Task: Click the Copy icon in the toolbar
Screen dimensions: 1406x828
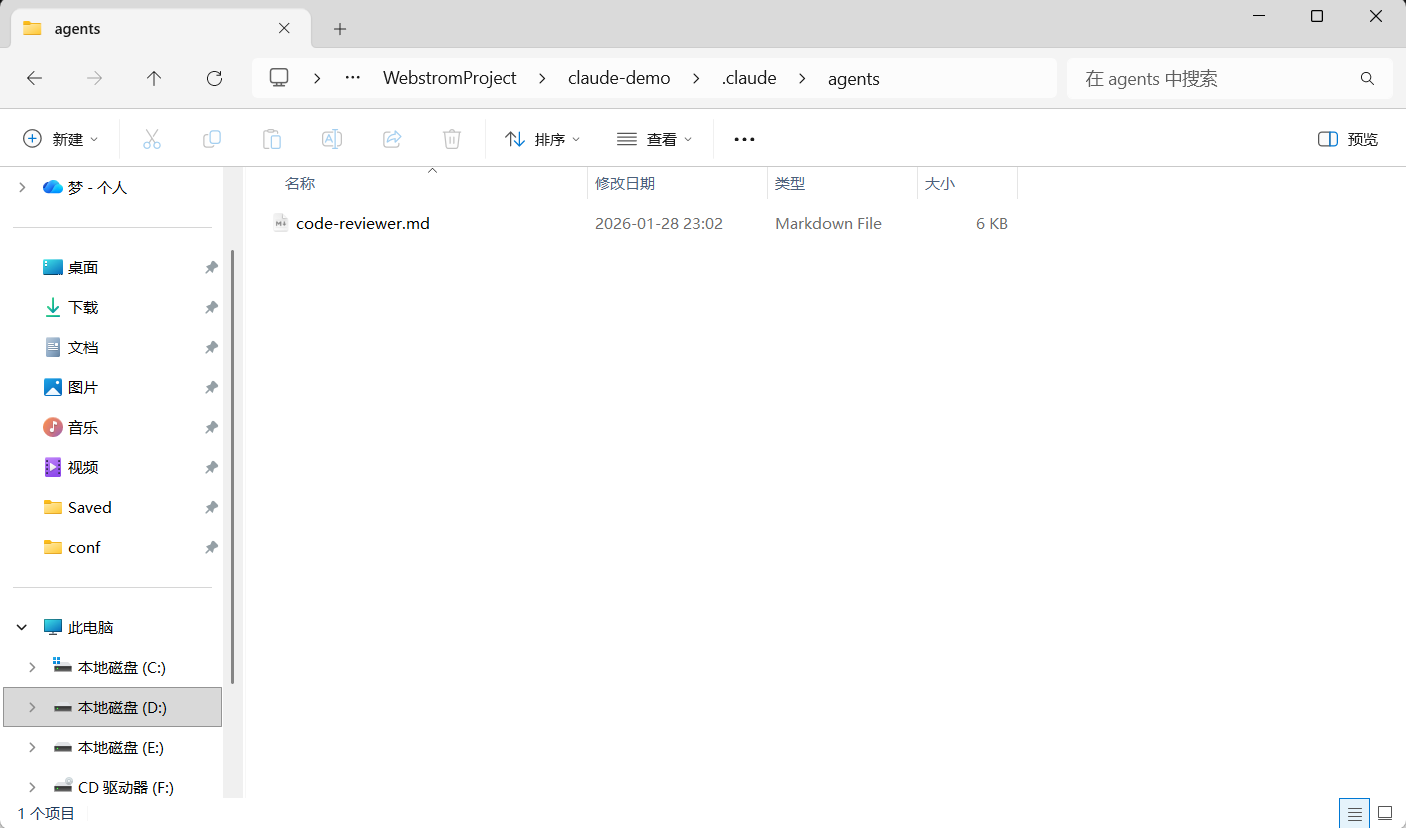Action: [212, 139]
